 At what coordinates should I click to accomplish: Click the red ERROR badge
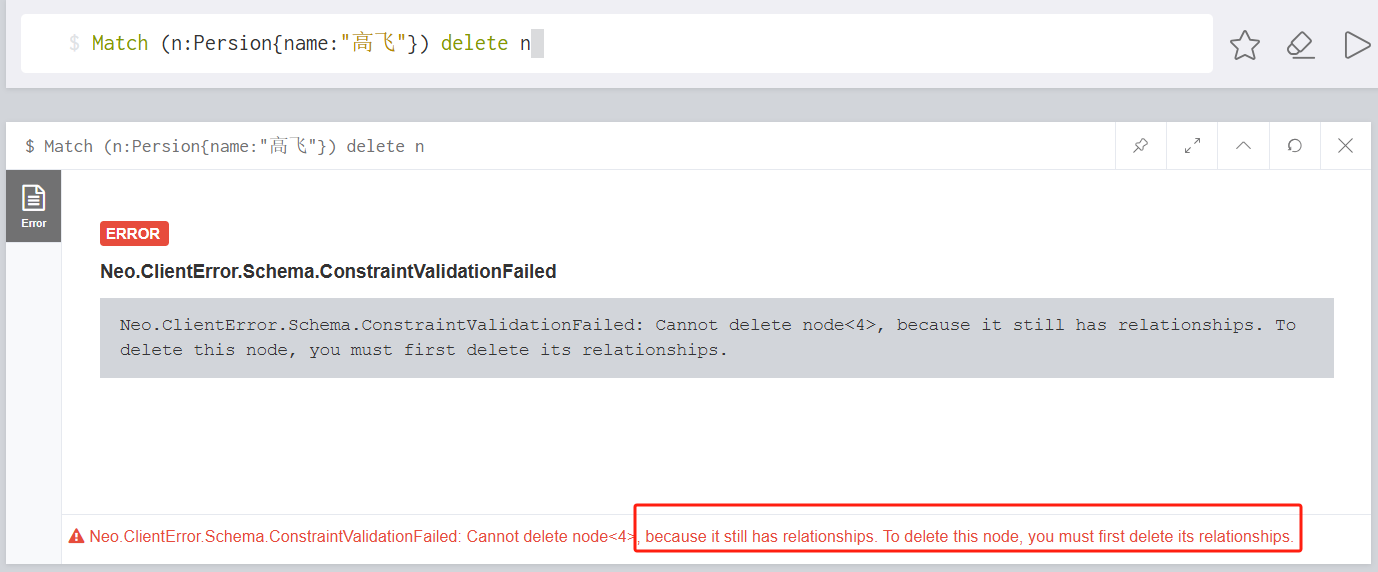134,234
